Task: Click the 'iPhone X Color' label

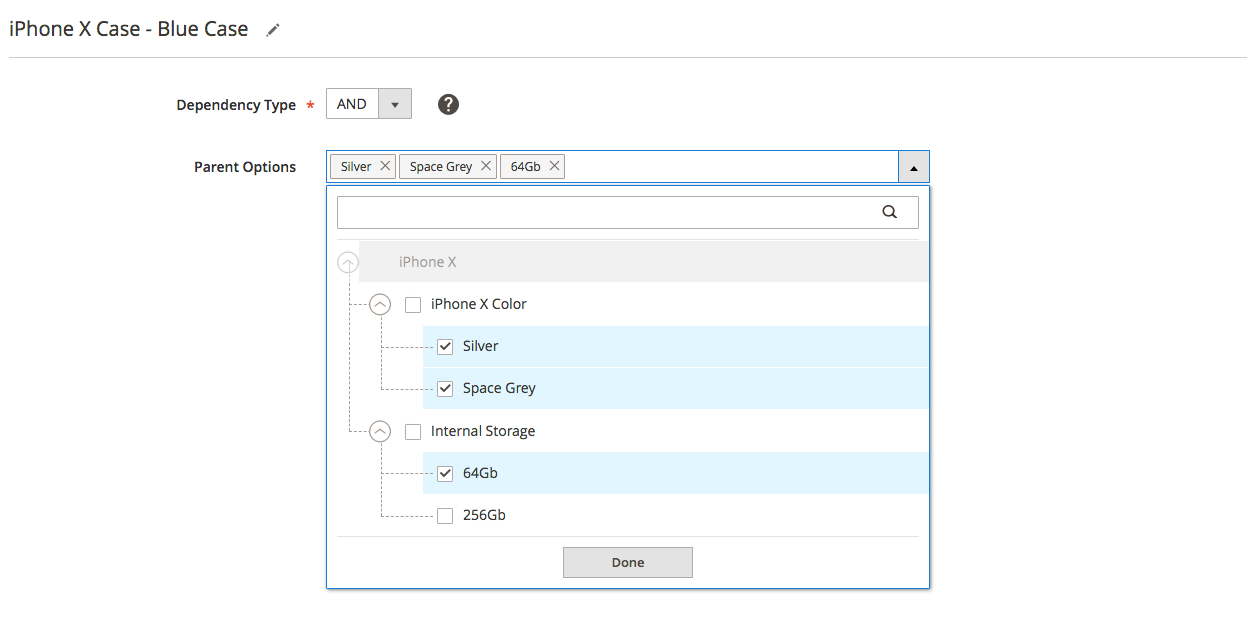Action: pyautogui.click(x=479, y=304)
